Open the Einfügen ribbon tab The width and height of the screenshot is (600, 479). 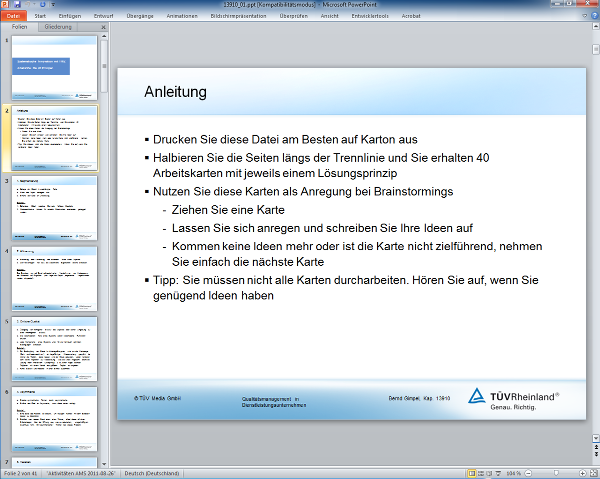(x=70, y=16)
